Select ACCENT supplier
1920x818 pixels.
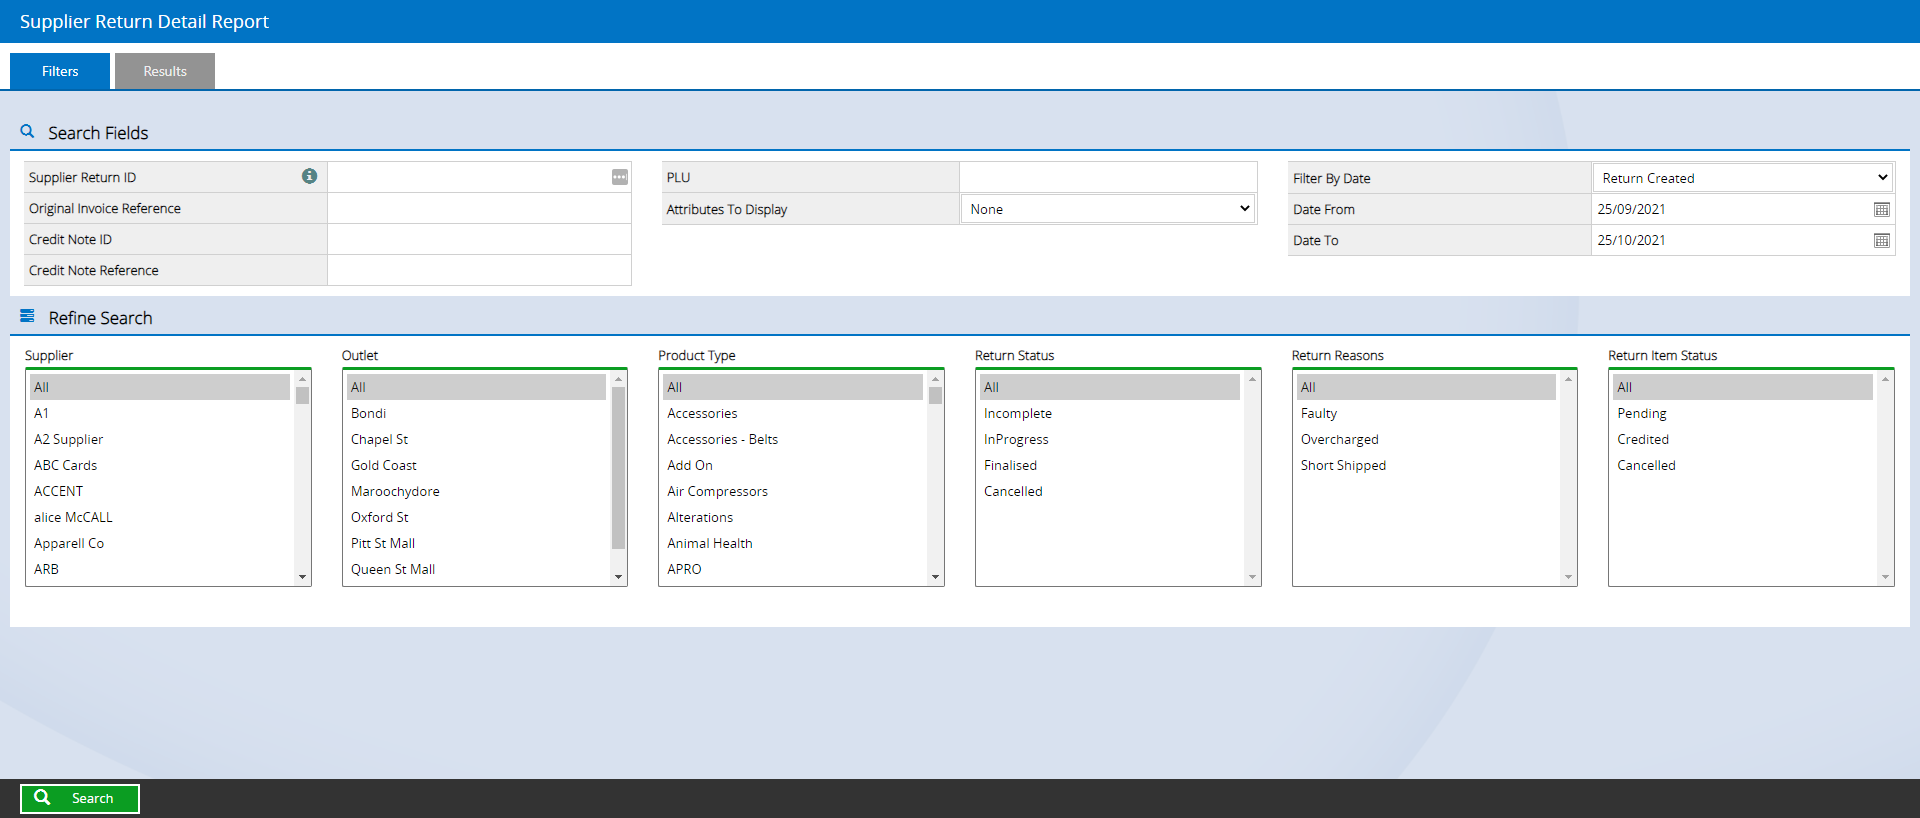click(160, 491)
